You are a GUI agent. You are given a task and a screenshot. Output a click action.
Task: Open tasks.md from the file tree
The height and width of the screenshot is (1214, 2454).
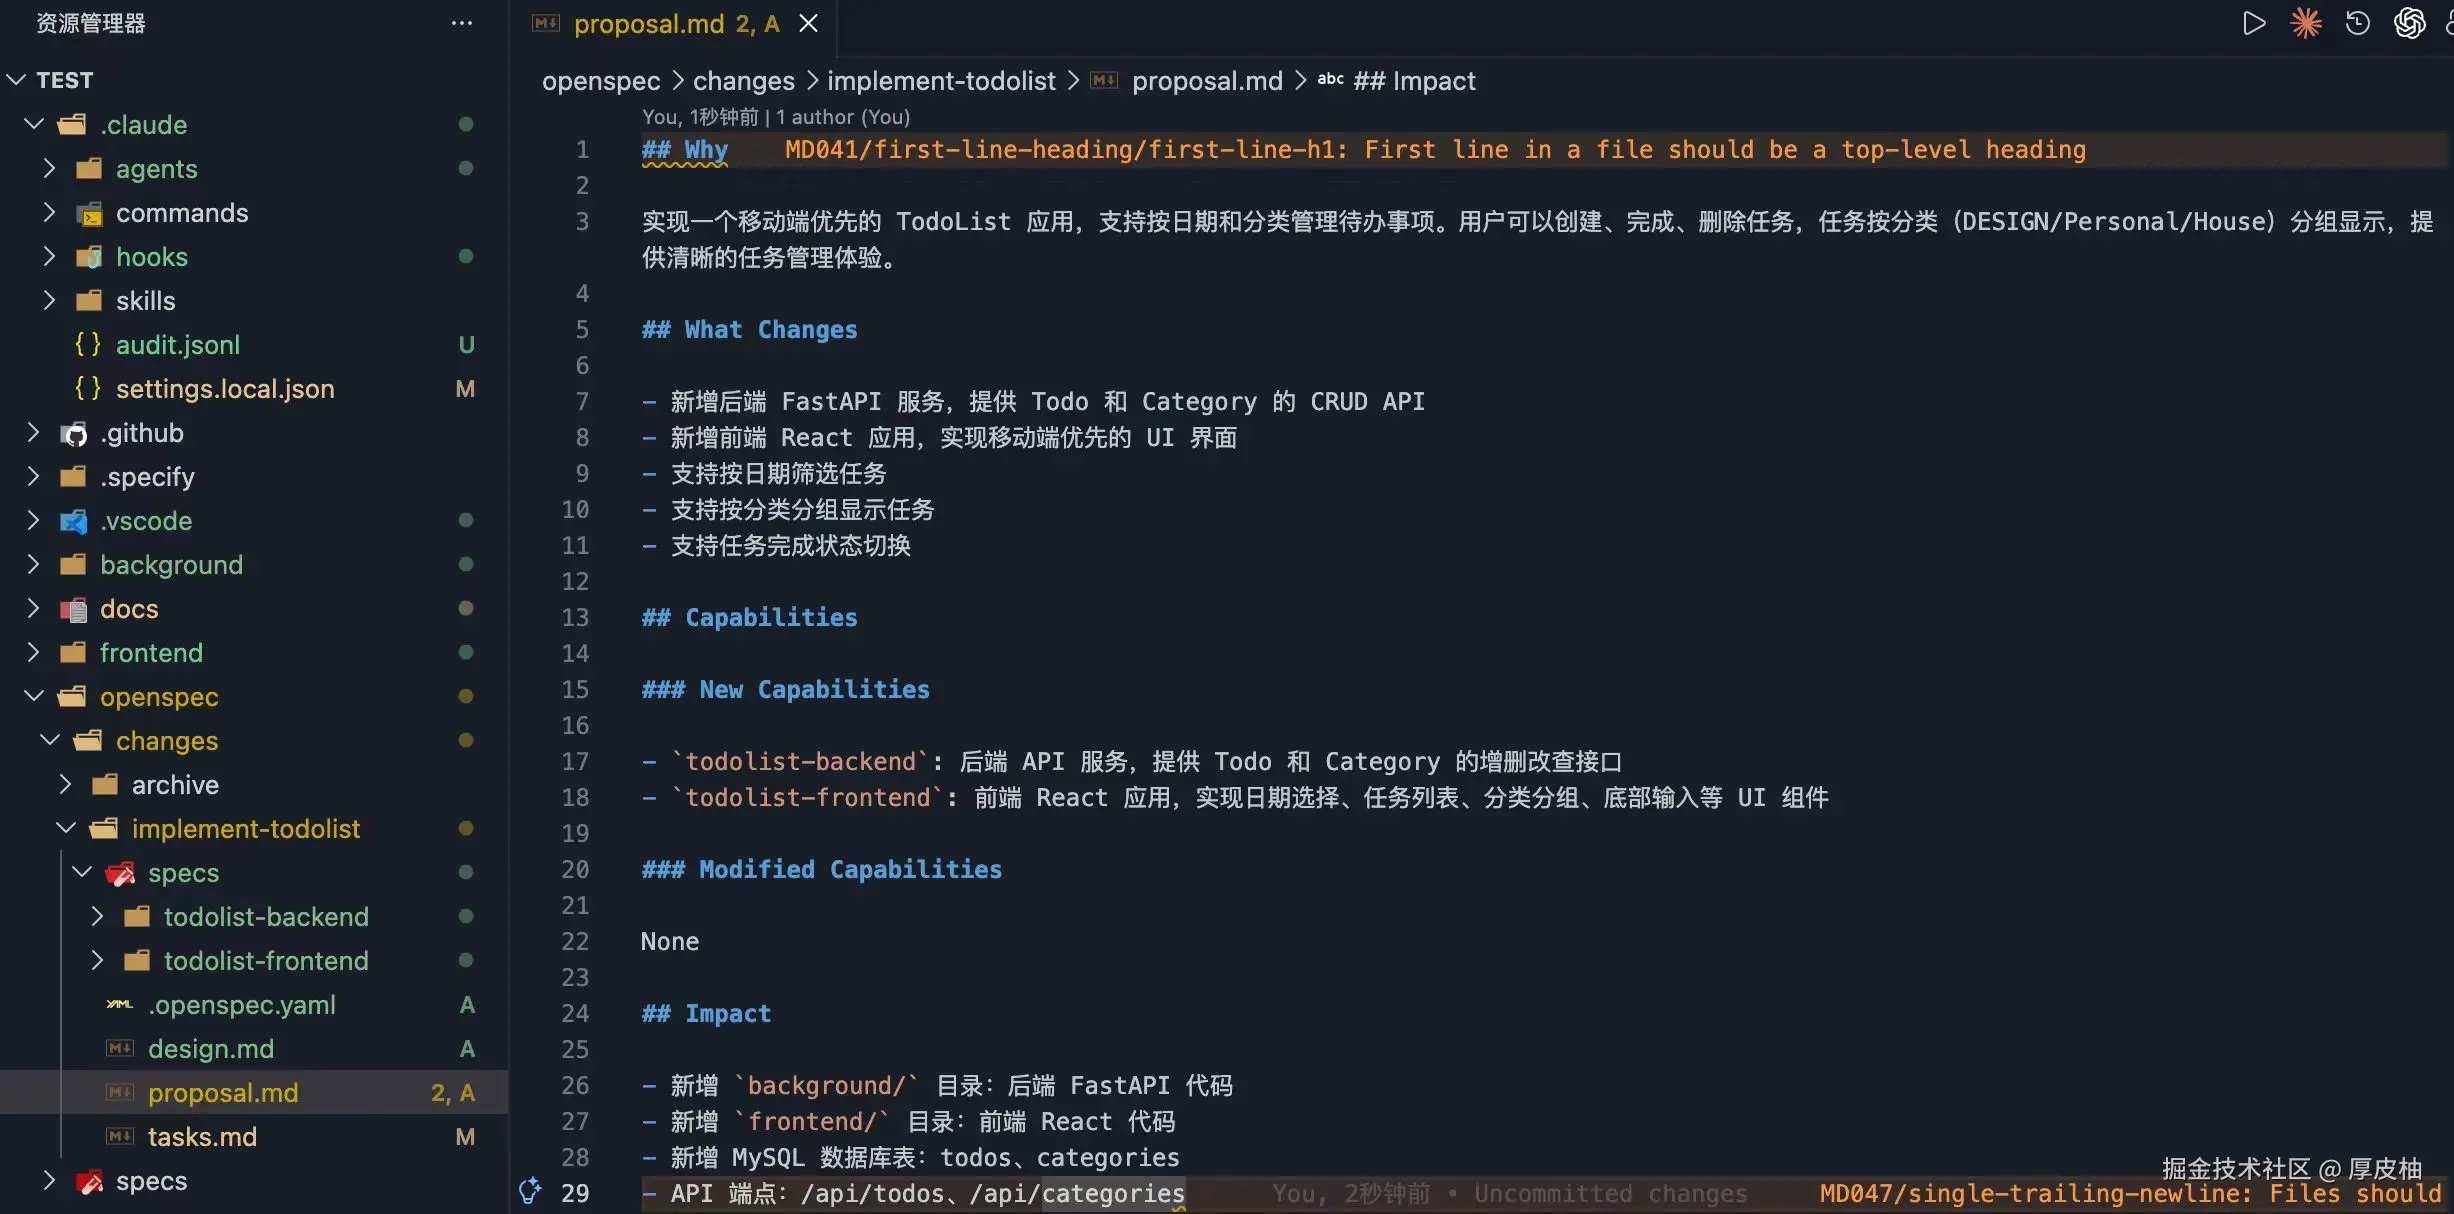(202, 1136)
